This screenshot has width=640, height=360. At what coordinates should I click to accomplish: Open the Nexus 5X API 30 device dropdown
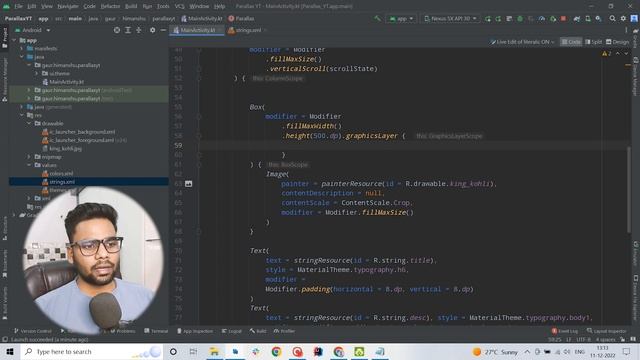click(450, 18)
